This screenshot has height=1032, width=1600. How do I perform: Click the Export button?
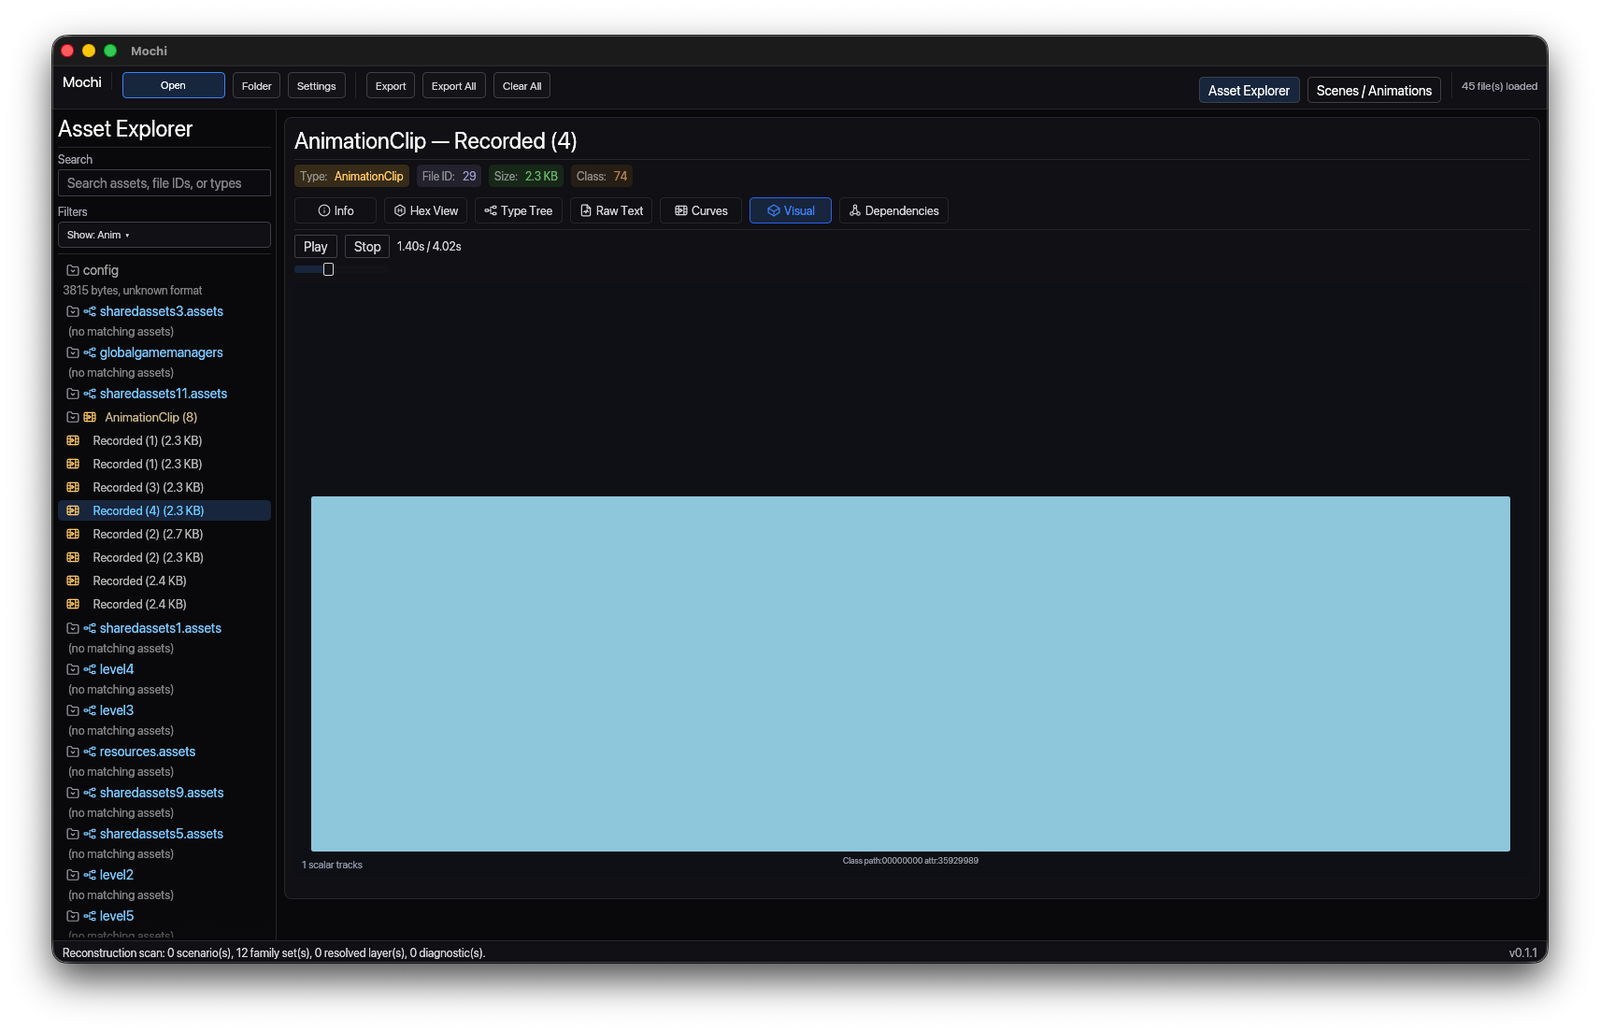coord(390,85)
